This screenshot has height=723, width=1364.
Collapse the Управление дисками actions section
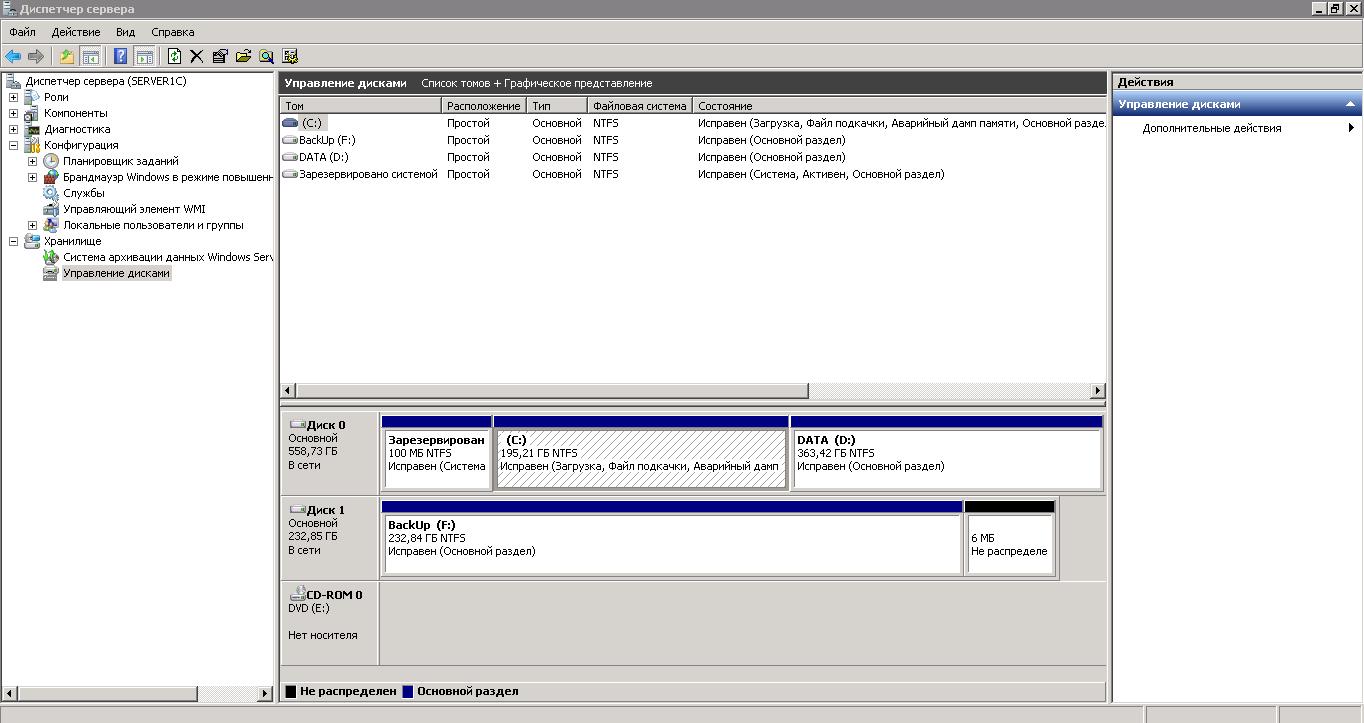pos(1350,104)
